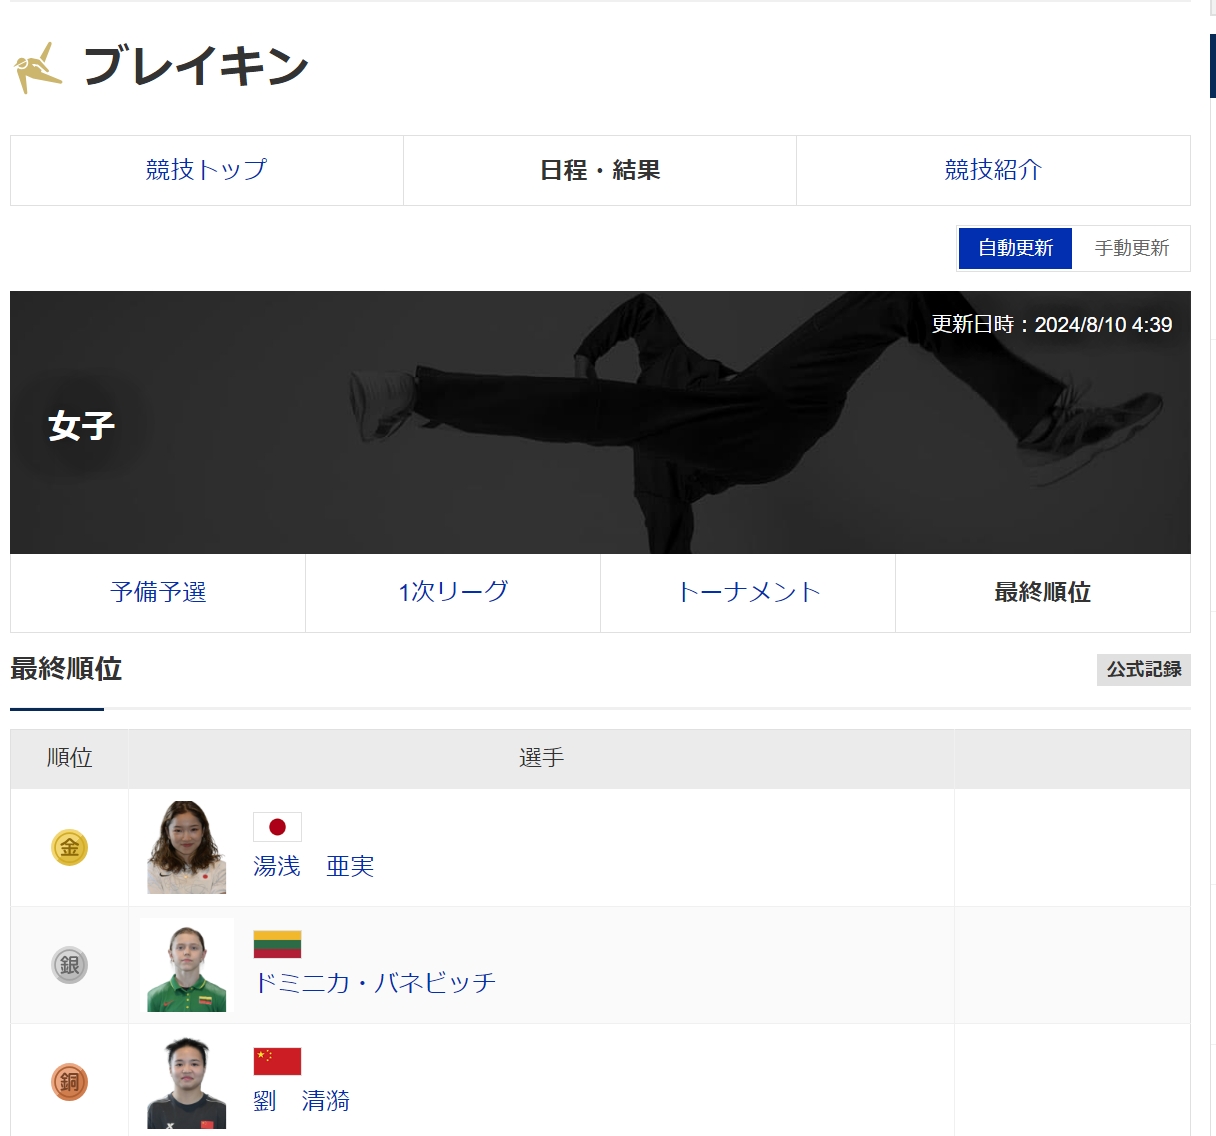Open athlete link ドミニカ・バネビッチ
Viewport: 1216px width, 1136px height.
375,983
